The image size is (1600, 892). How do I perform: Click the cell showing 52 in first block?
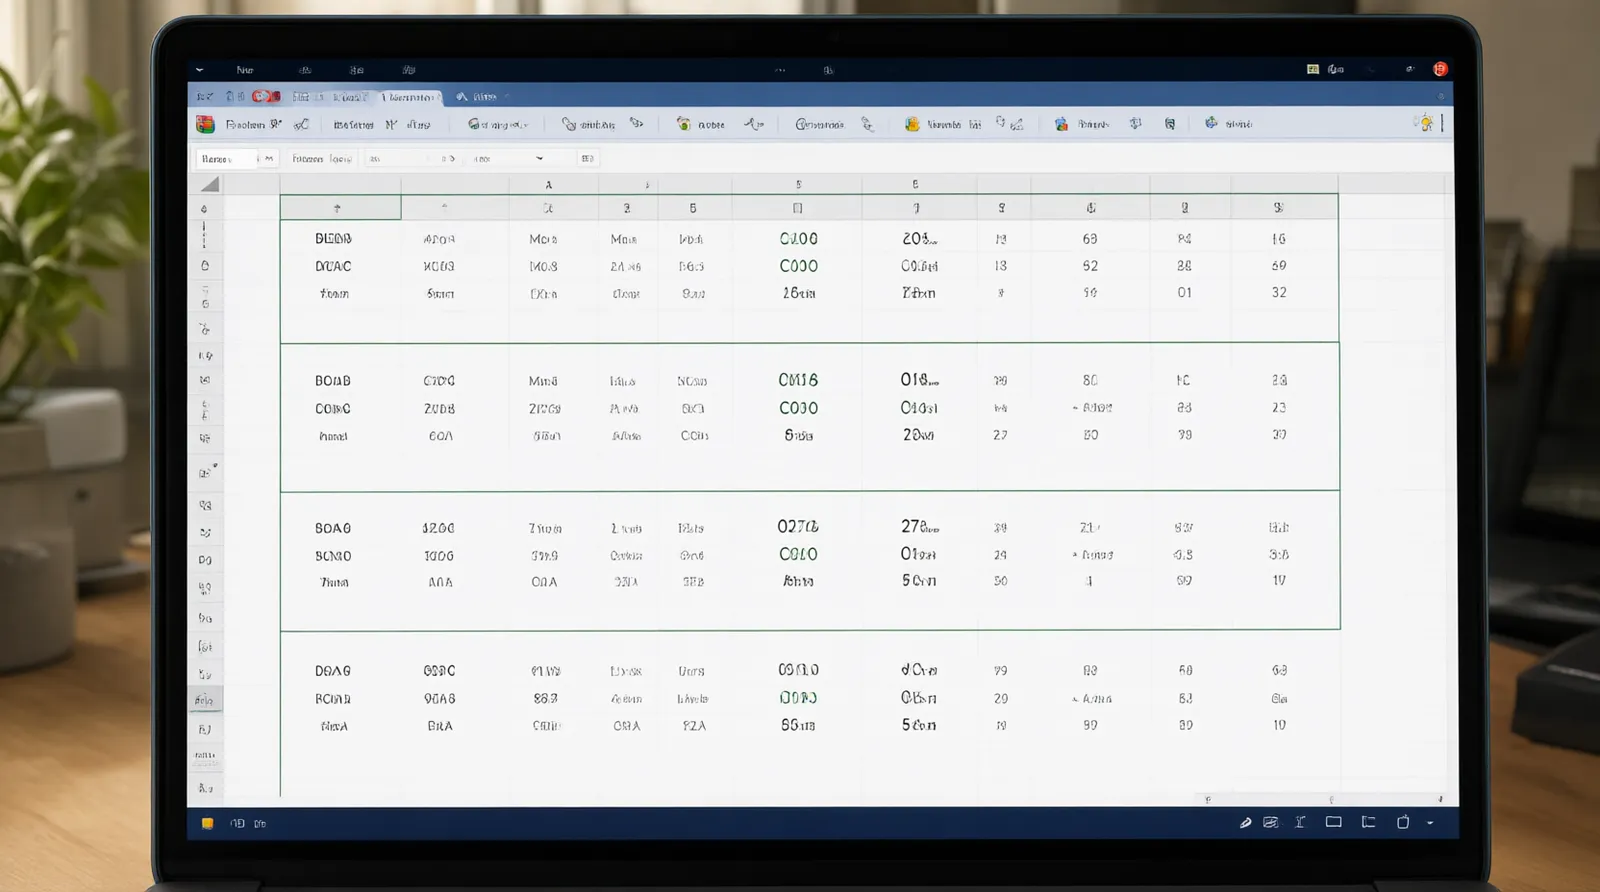click(1090, 266)
